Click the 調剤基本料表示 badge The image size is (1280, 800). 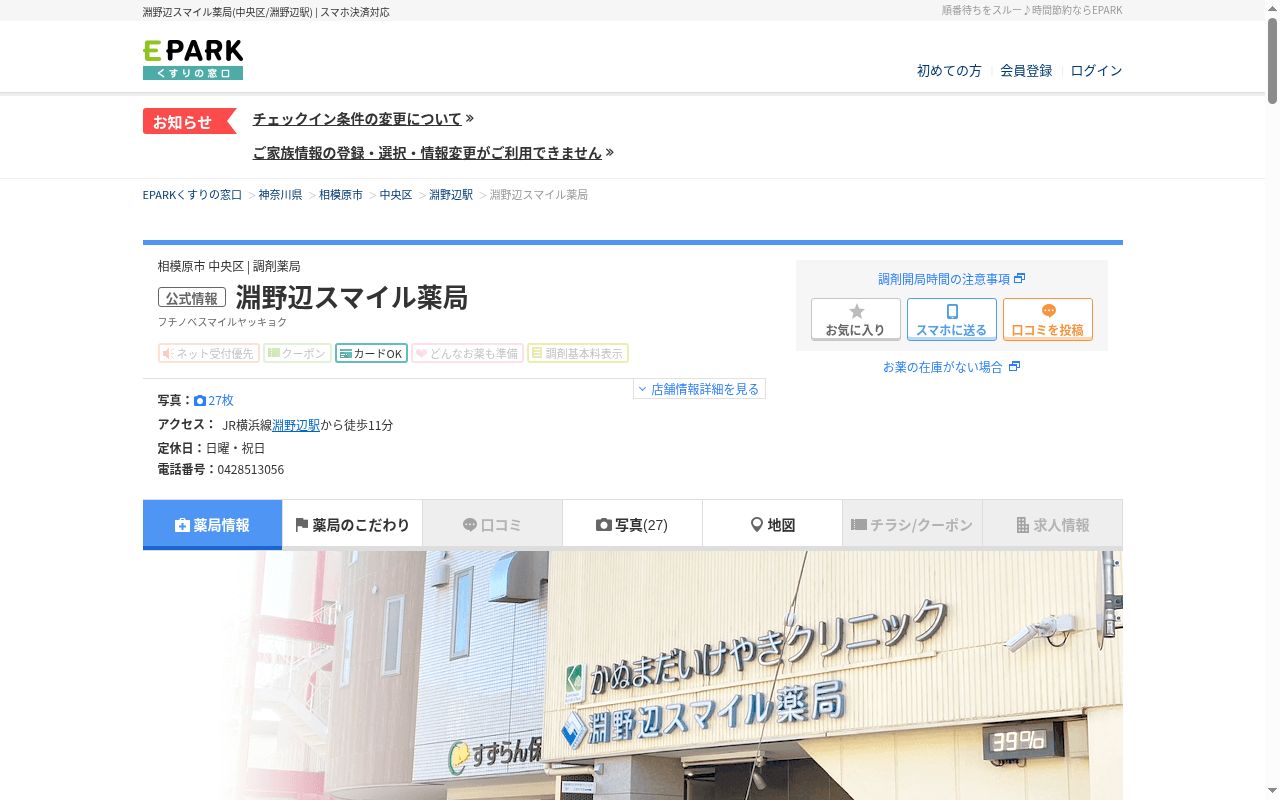(x=578, y=353)
